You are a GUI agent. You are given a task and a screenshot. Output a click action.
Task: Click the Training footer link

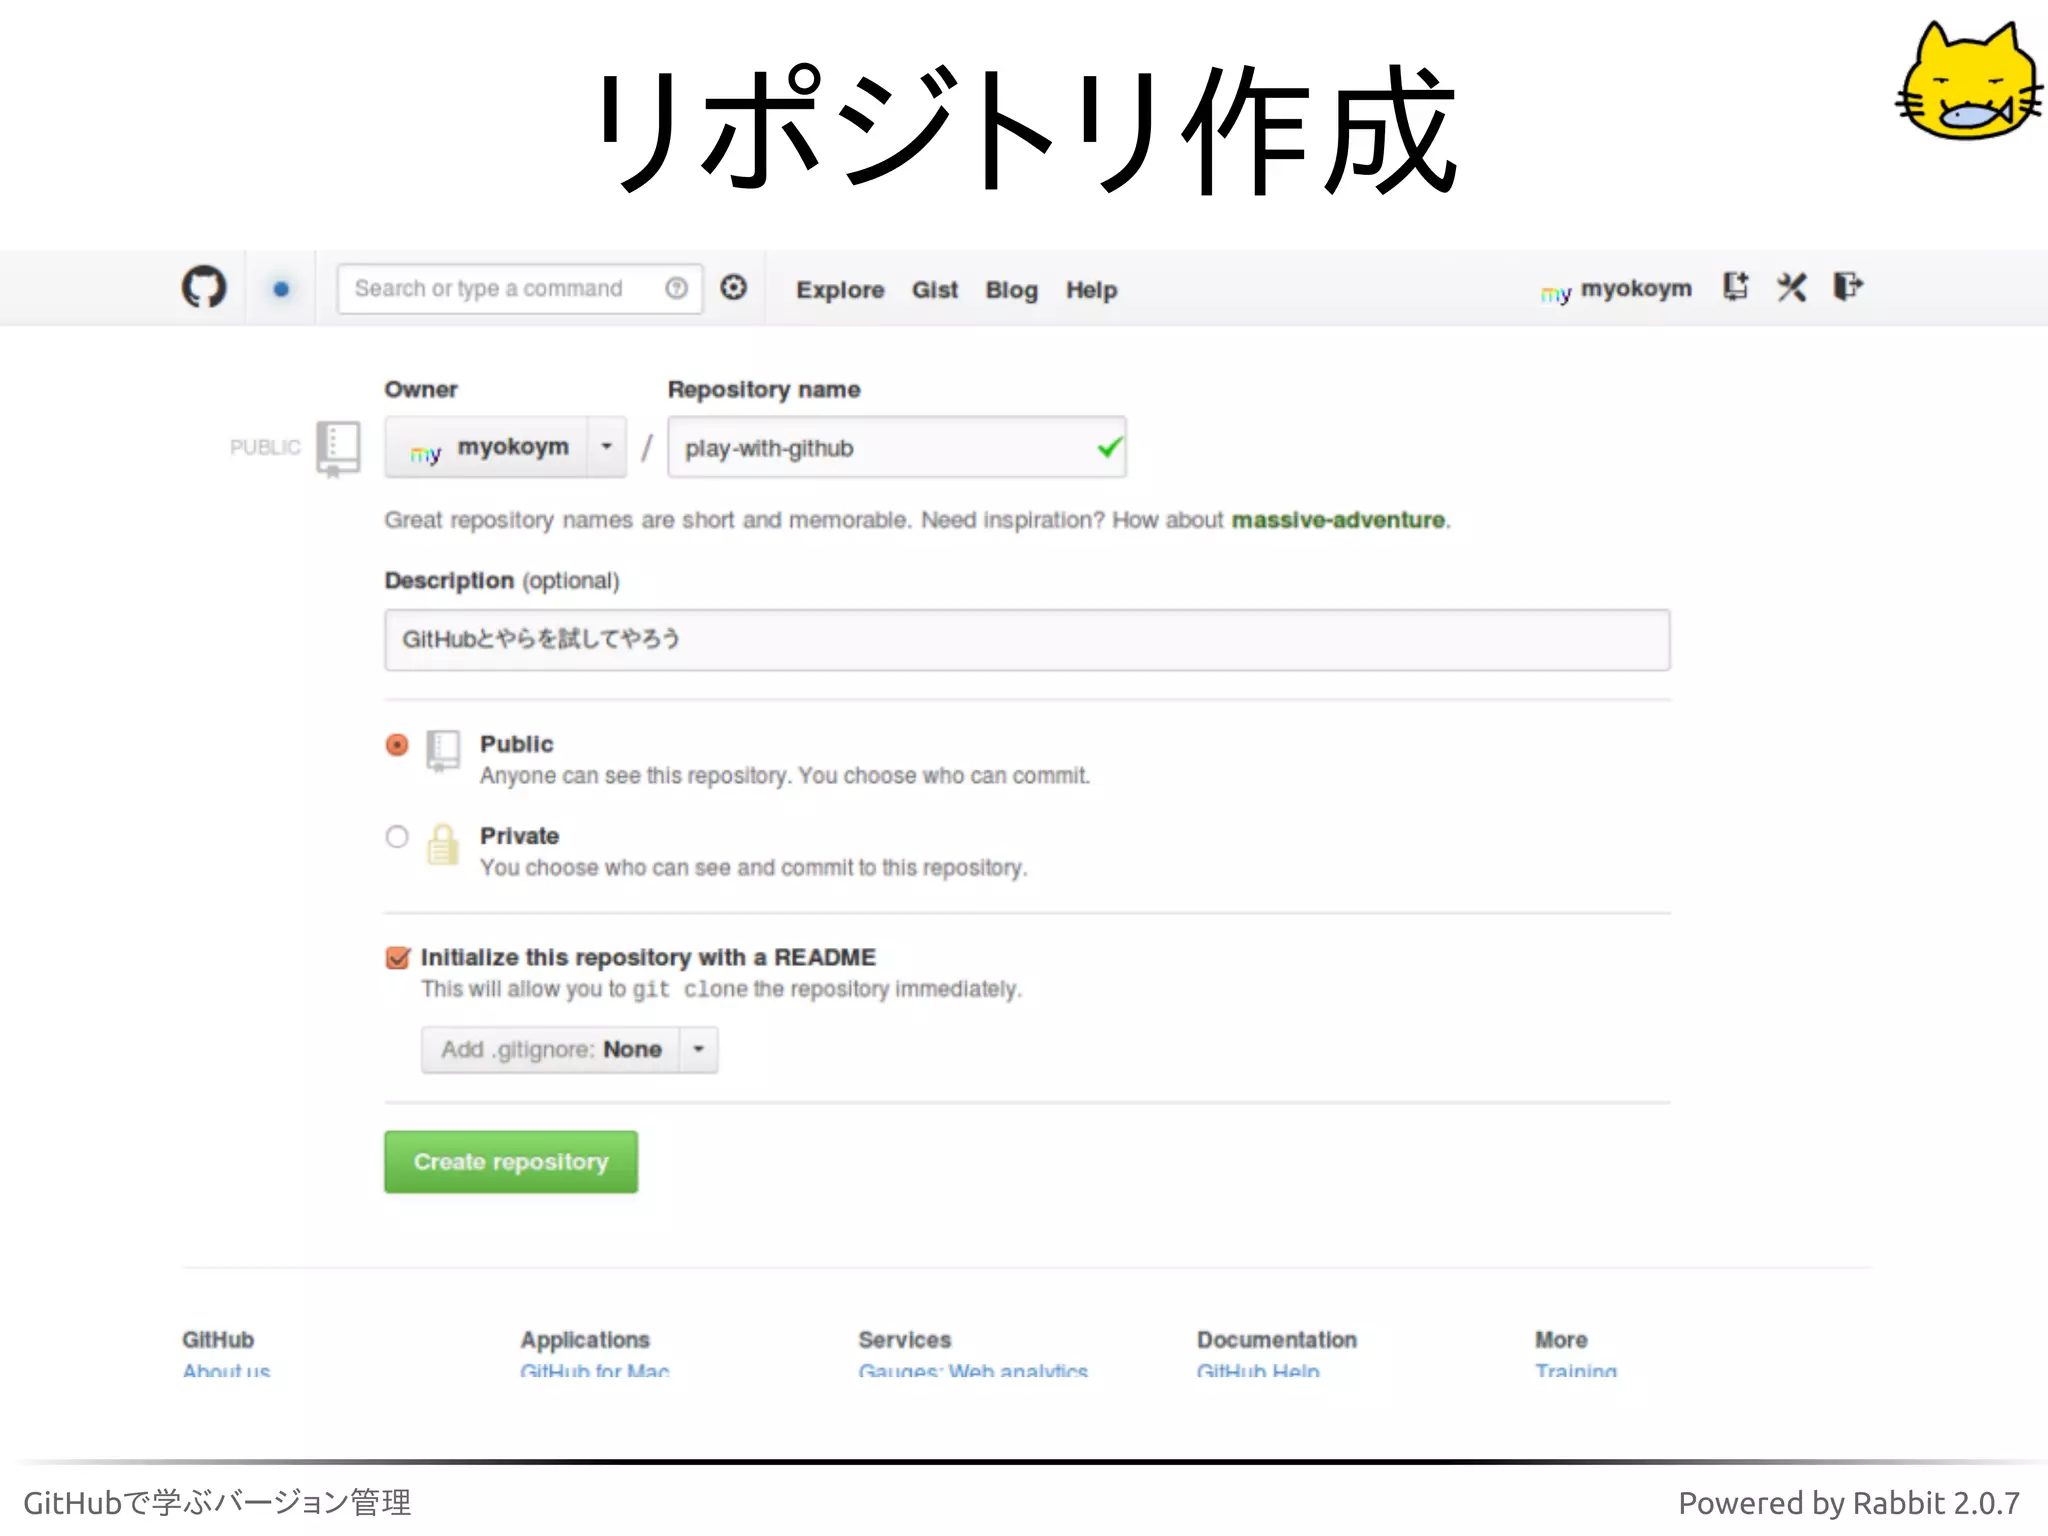point(1576,1370)
